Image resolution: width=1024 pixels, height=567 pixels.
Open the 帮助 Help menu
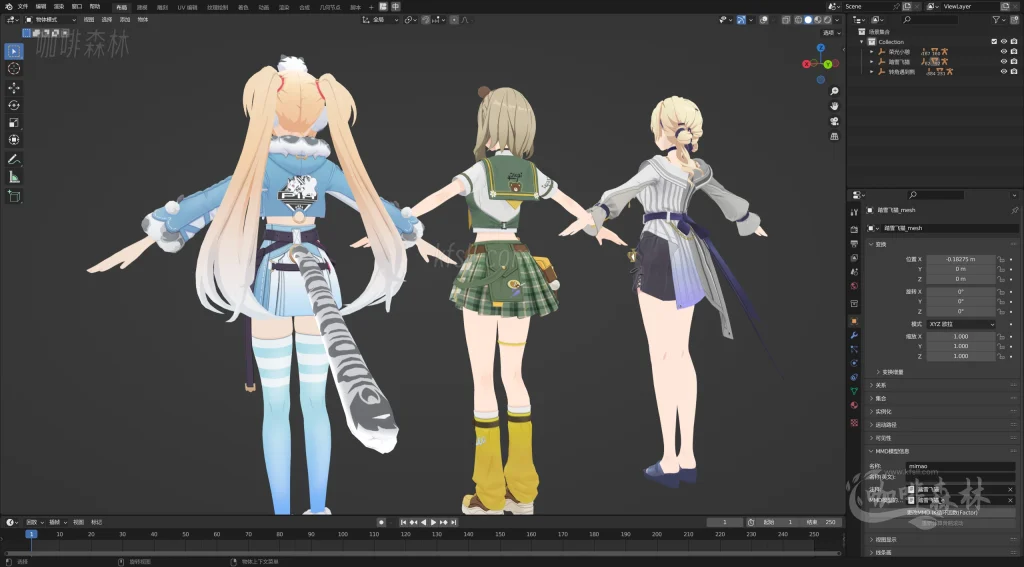95,7
